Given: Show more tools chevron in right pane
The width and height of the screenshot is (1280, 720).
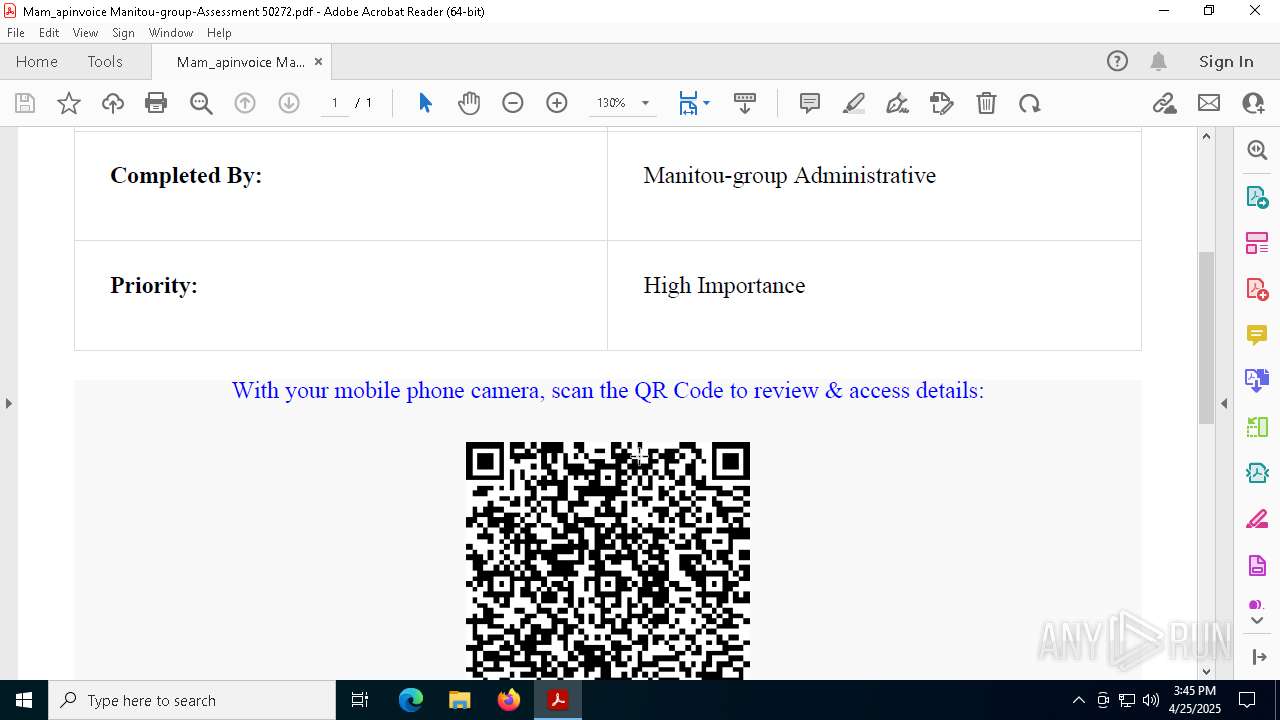Looking at the screenshot, I should [x=1257, y=621].
